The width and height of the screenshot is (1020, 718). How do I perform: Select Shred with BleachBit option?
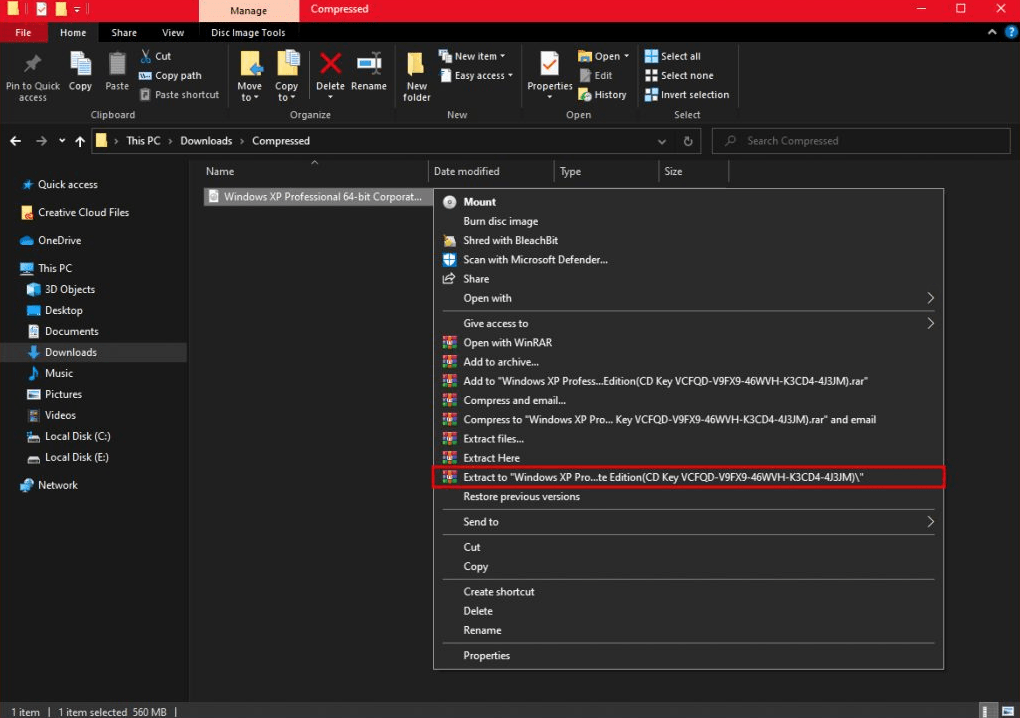[510, 241]
